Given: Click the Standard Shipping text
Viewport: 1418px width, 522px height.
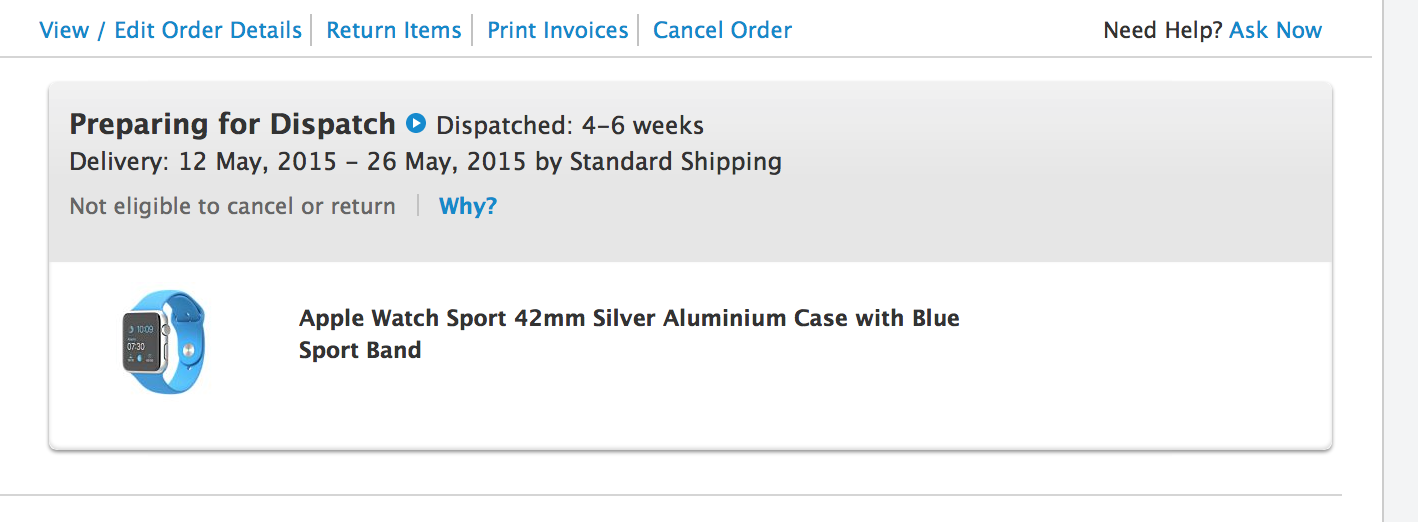Looking at the screenshot, I should 675,161.
